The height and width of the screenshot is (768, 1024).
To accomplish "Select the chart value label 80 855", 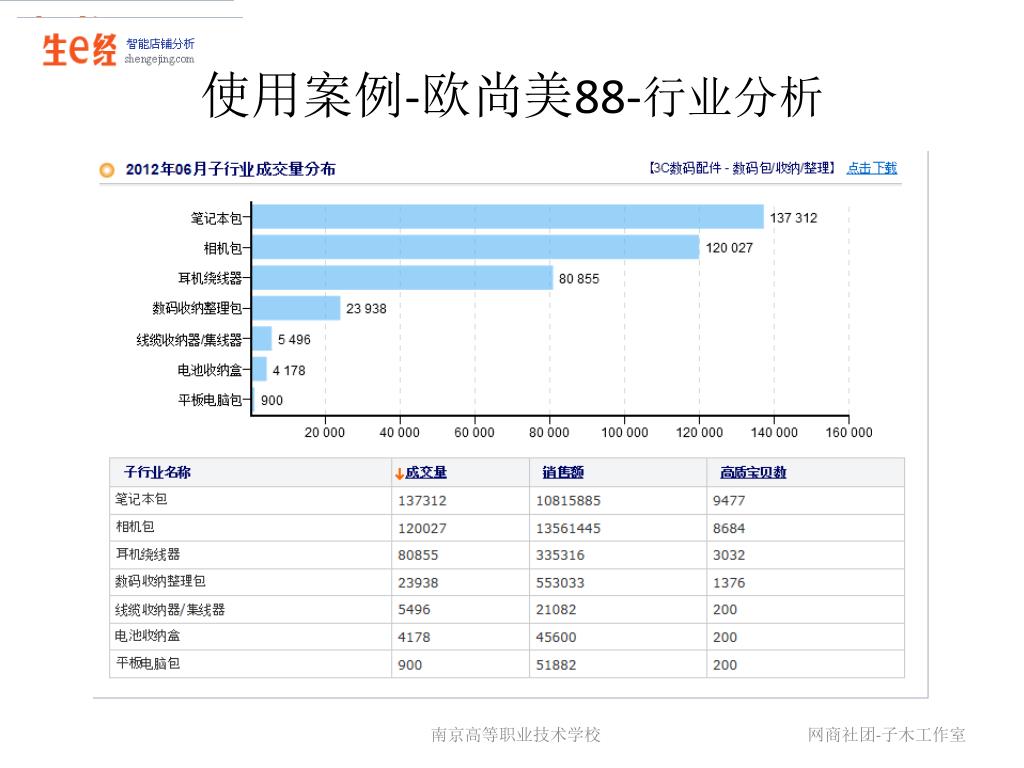I will click(579, 279).
